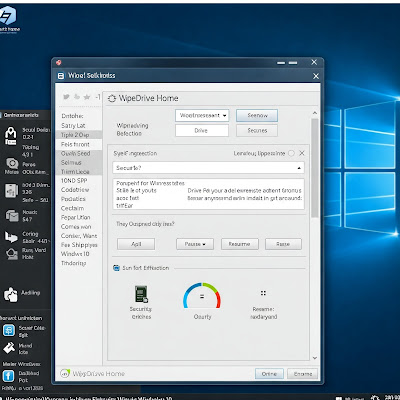Screen dimensions: 400x400
Task: Click the vertical scrollbar thumb in main panel
Action: pyautogui.click(x=314, y=168)
